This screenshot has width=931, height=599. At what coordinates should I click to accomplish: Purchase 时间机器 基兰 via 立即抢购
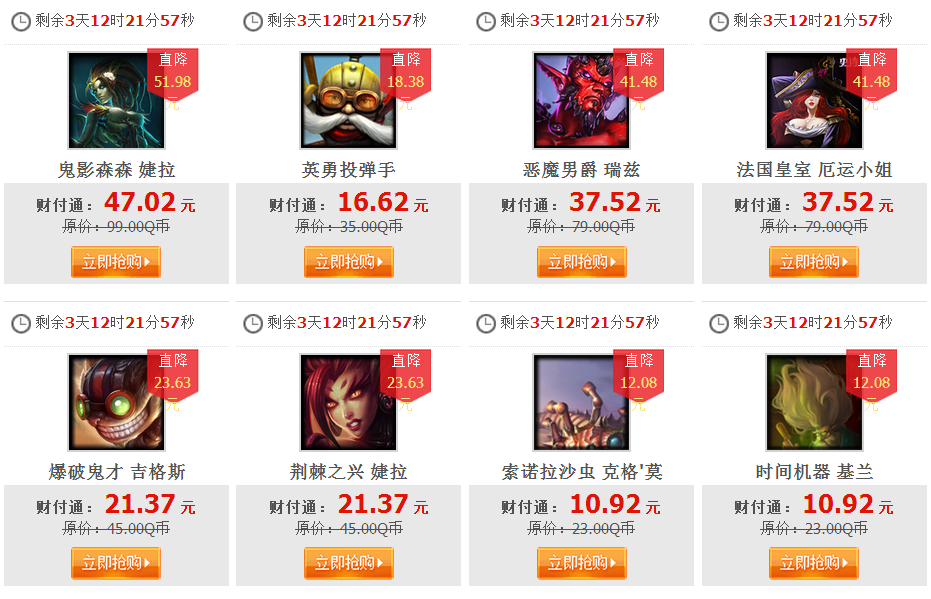click(813, 563)
